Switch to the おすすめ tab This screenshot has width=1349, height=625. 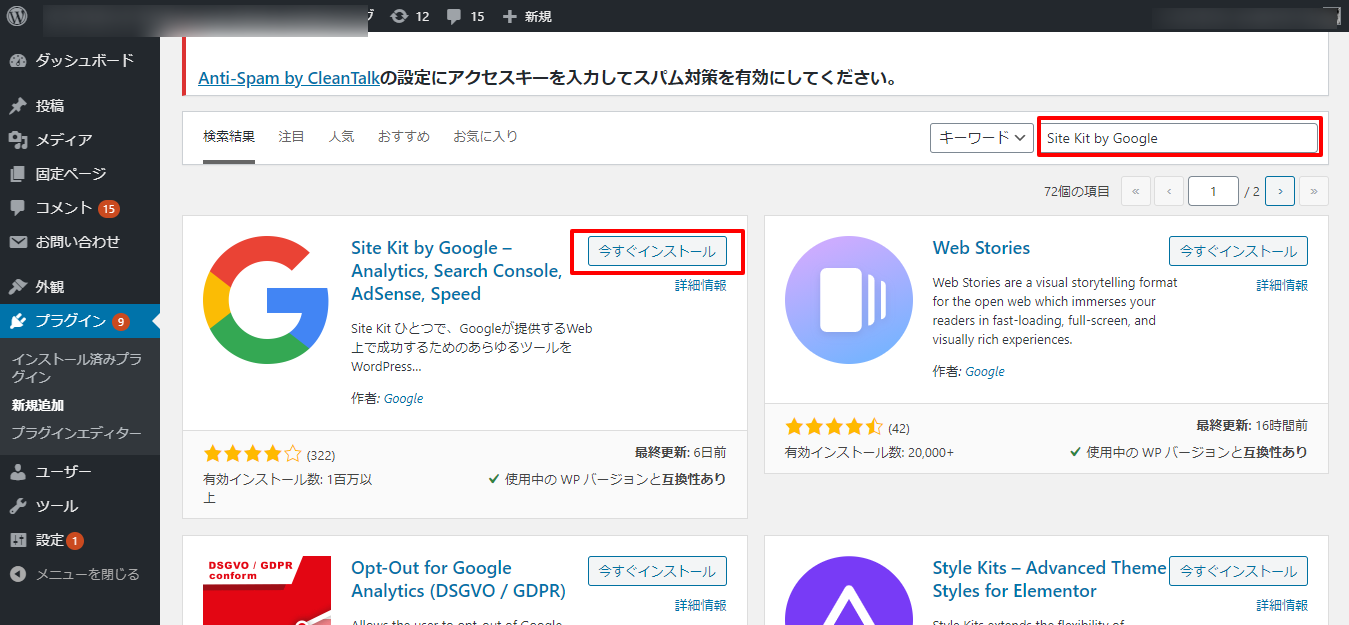point(404,137)
